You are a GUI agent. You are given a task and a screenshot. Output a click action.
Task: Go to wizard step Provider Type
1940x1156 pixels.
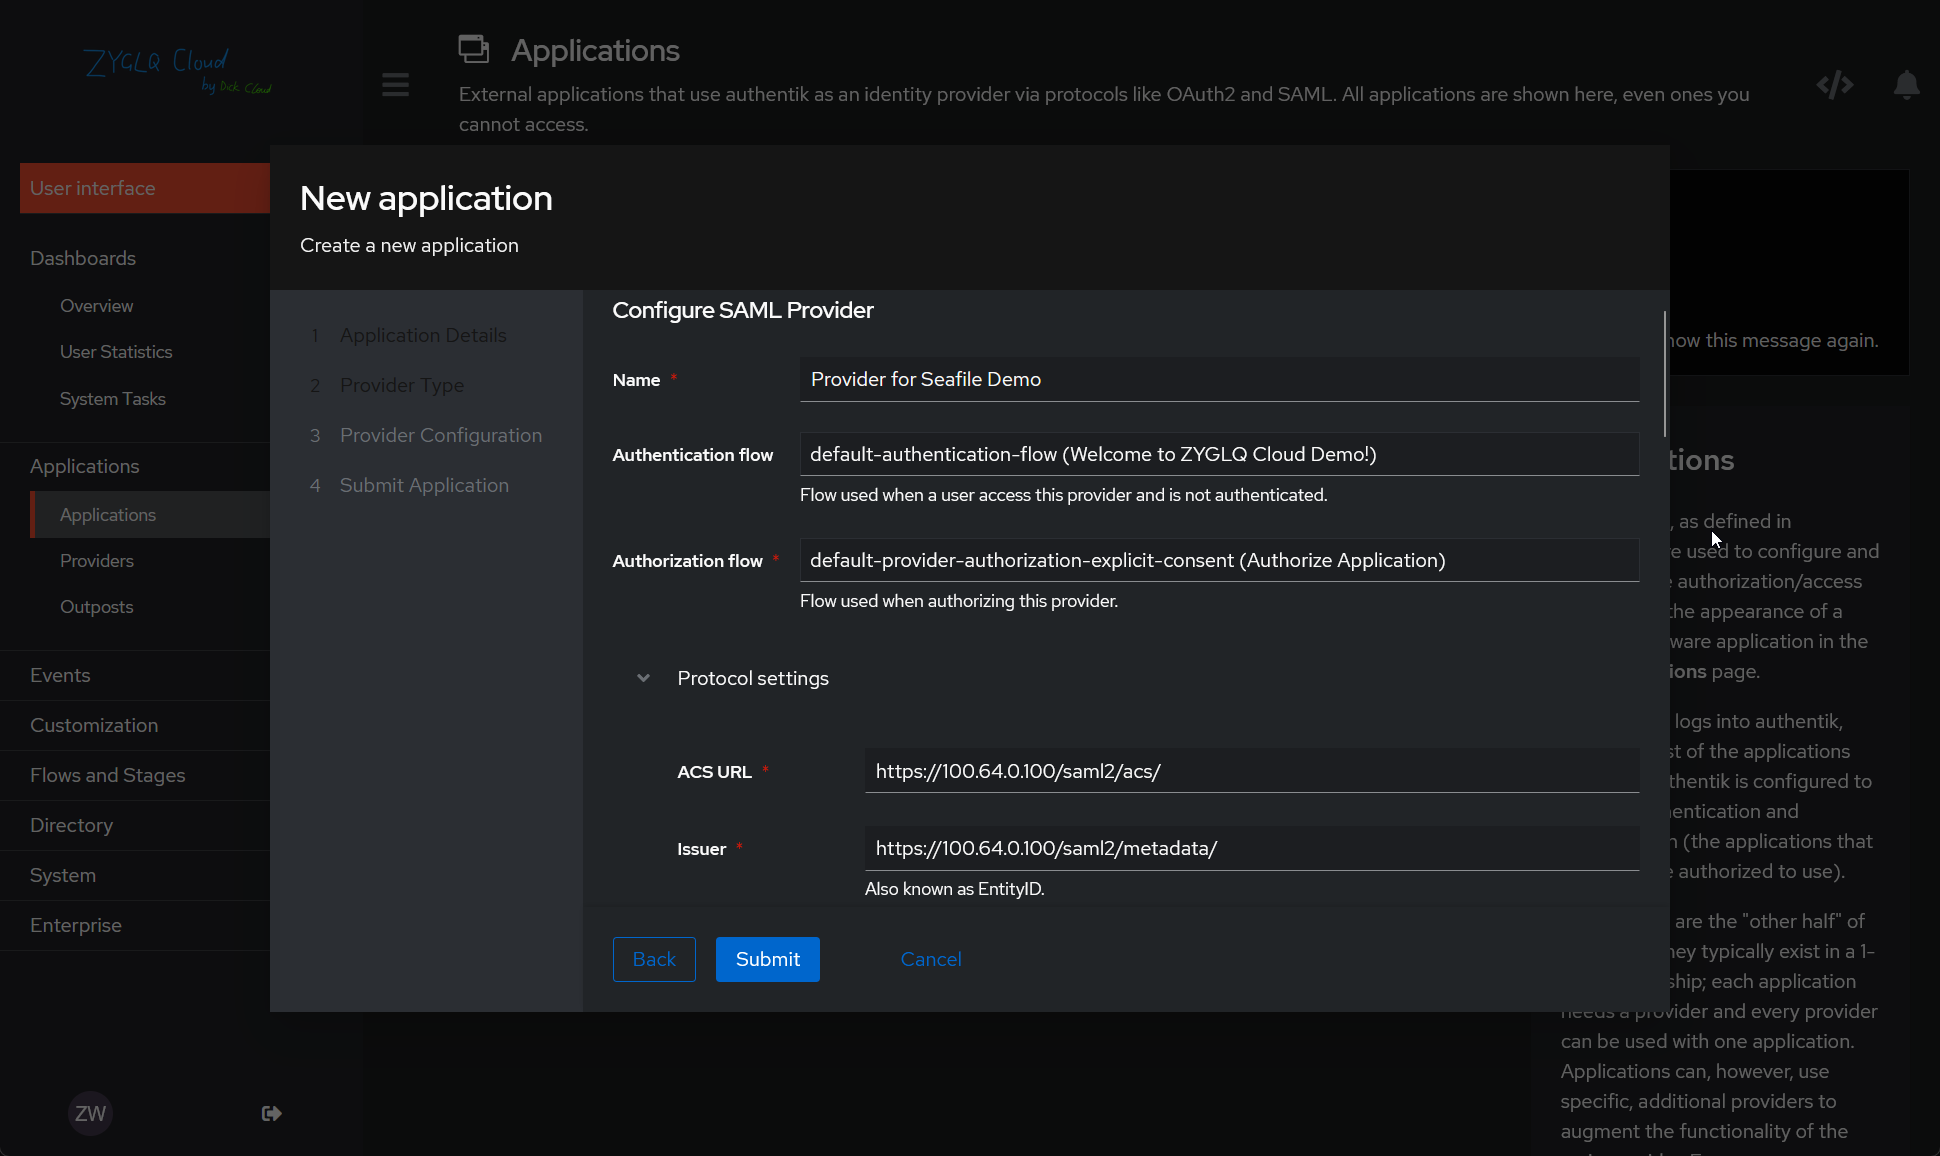[401, 385]
